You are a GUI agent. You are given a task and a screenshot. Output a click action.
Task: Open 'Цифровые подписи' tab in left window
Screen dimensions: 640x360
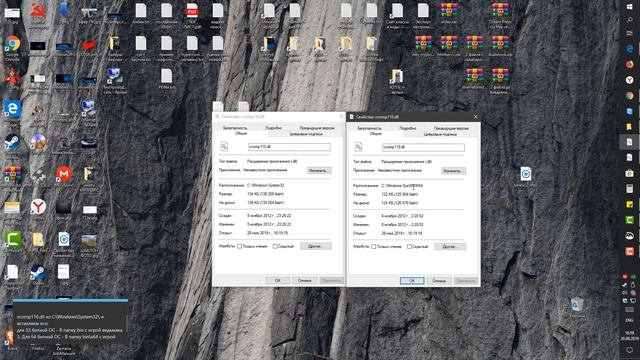tap(306, 134)
